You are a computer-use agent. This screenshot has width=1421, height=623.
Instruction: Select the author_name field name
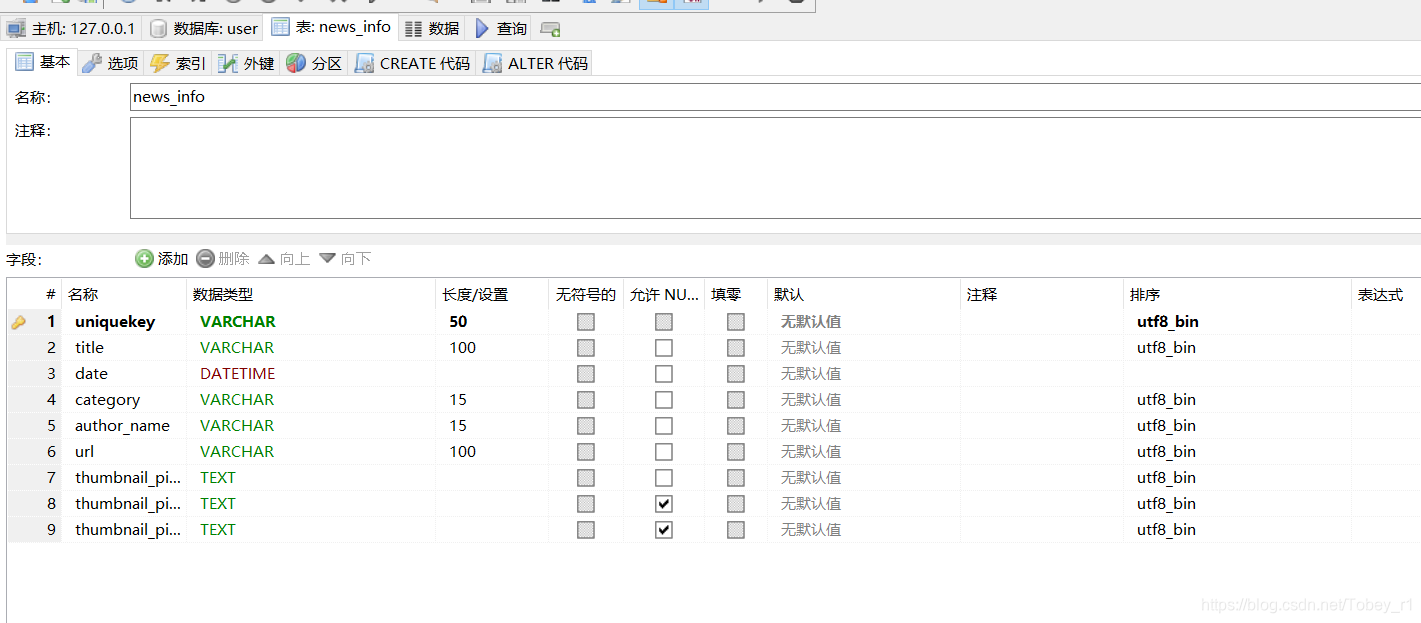(122, 426)
